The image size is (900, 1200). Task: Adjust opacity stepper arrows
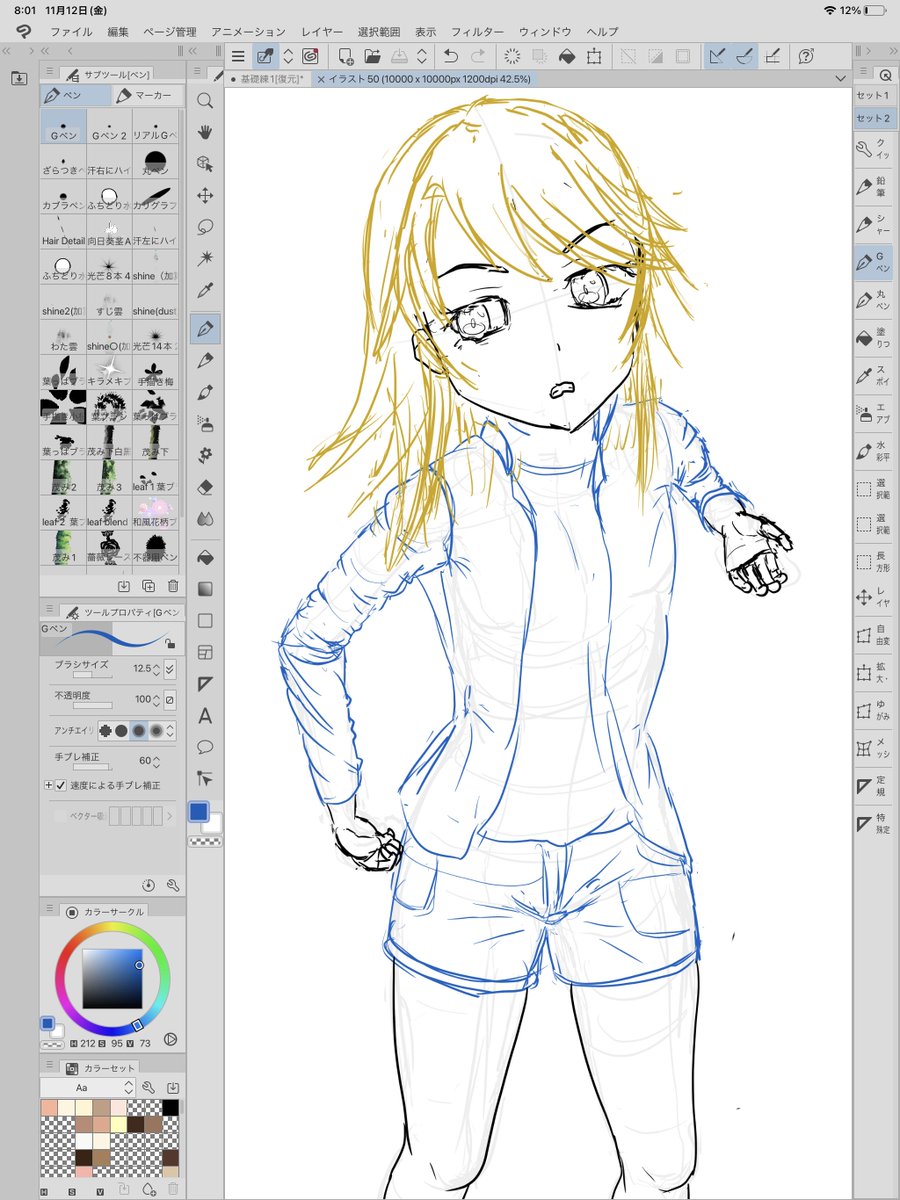coord(157,700)
